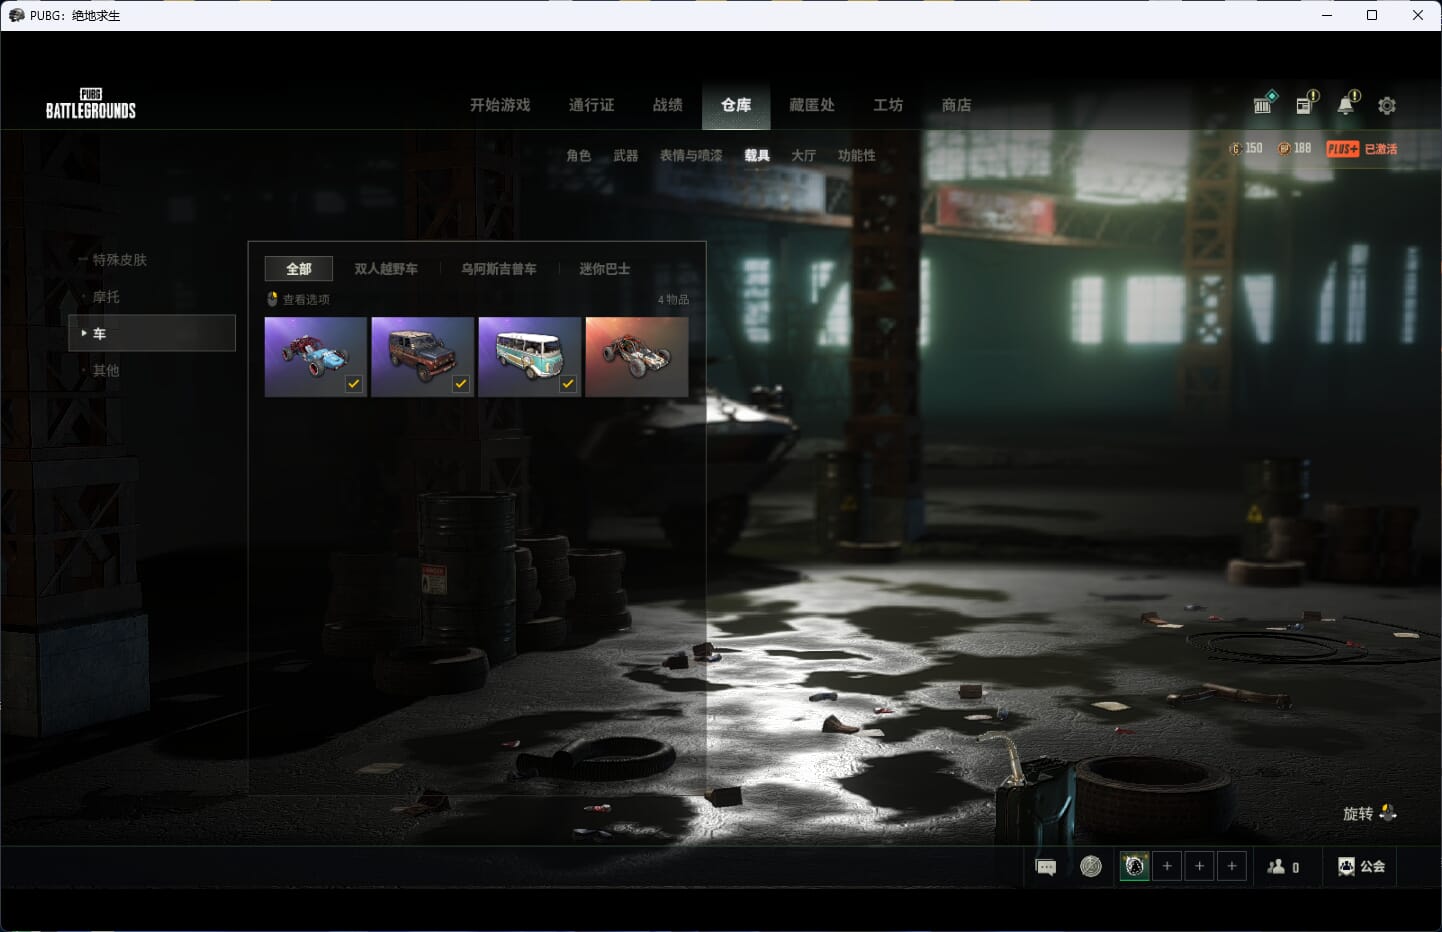Click the empty team slot nearest friends count
1442x932 pixels.
(1232, 866)
